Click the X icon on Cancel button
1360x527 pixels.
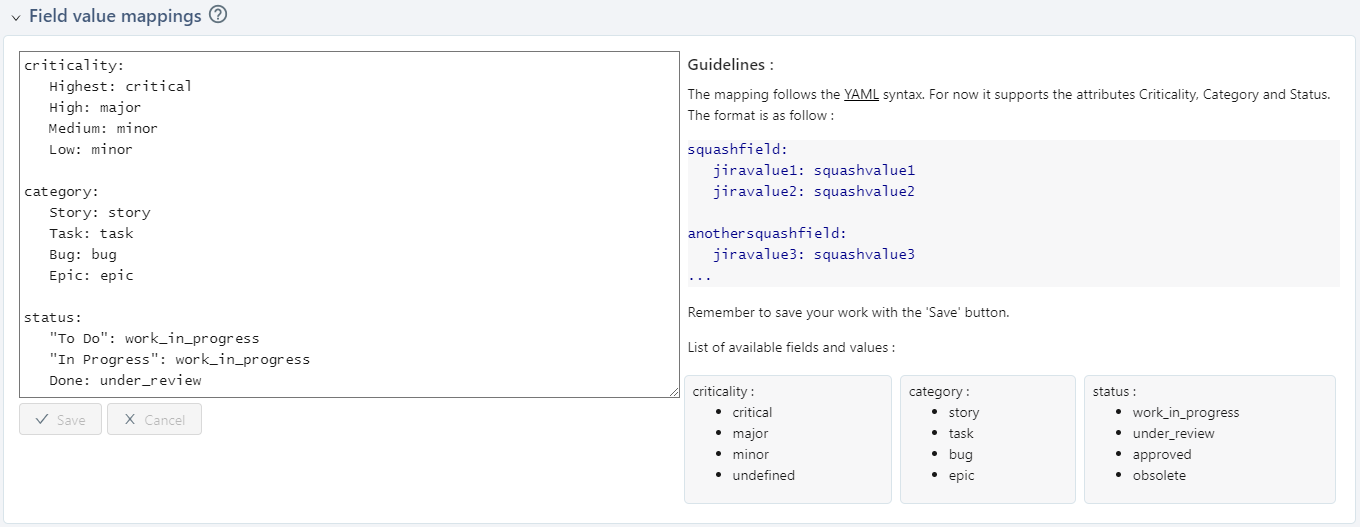[x=130, y=420]
